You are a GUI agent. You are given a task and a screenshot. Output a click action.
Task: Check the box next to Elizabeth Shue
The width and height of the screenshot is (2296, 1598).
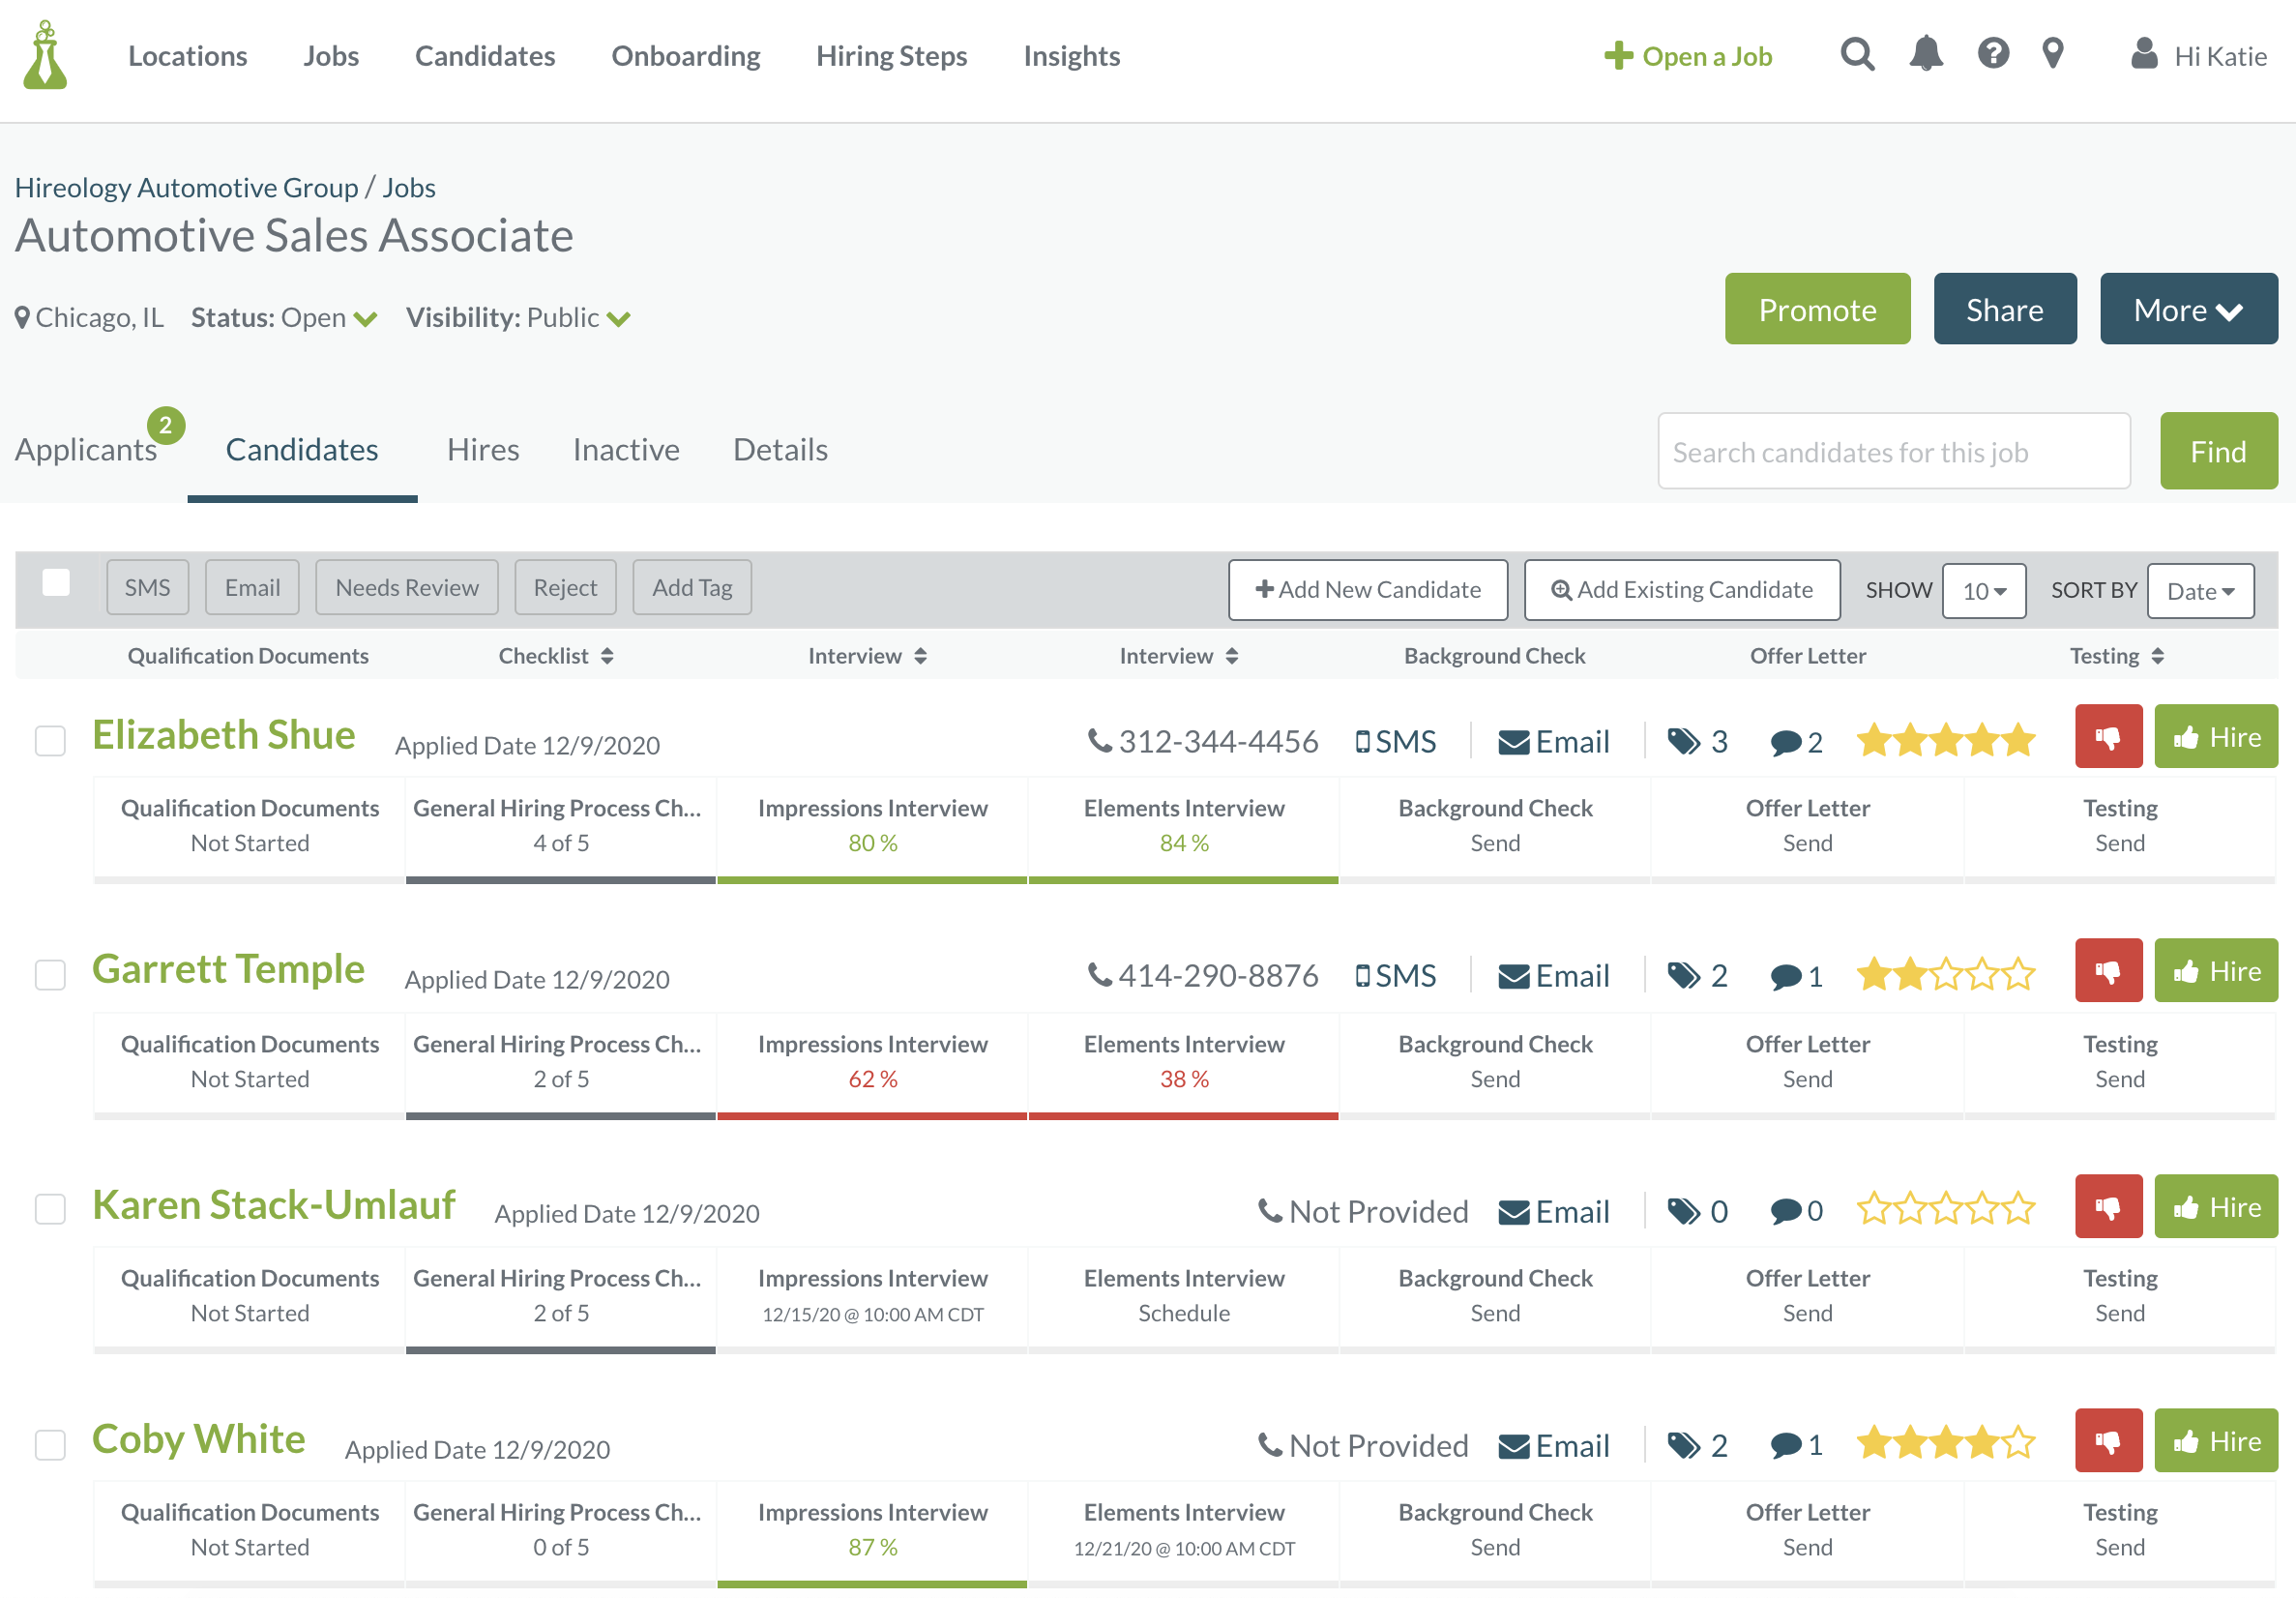50,741
